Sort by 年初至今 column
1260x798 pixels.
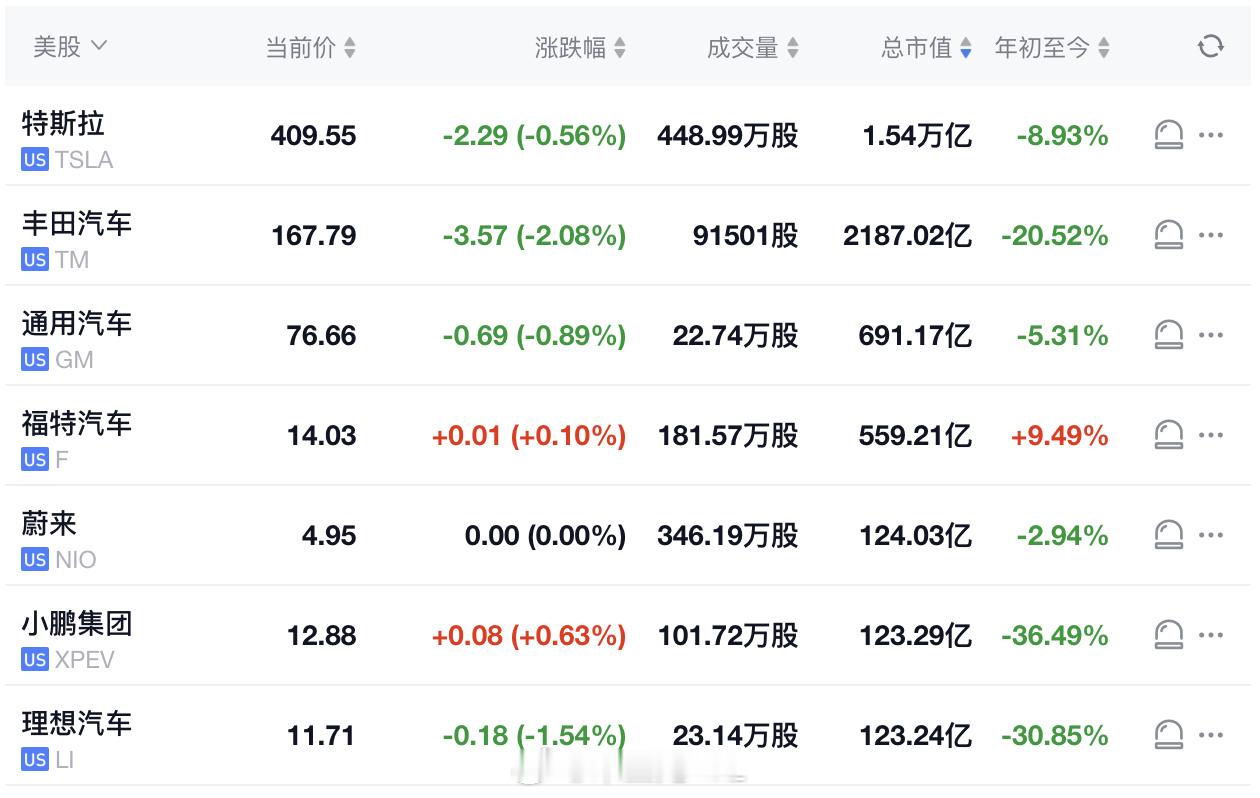click(1052, 47)
